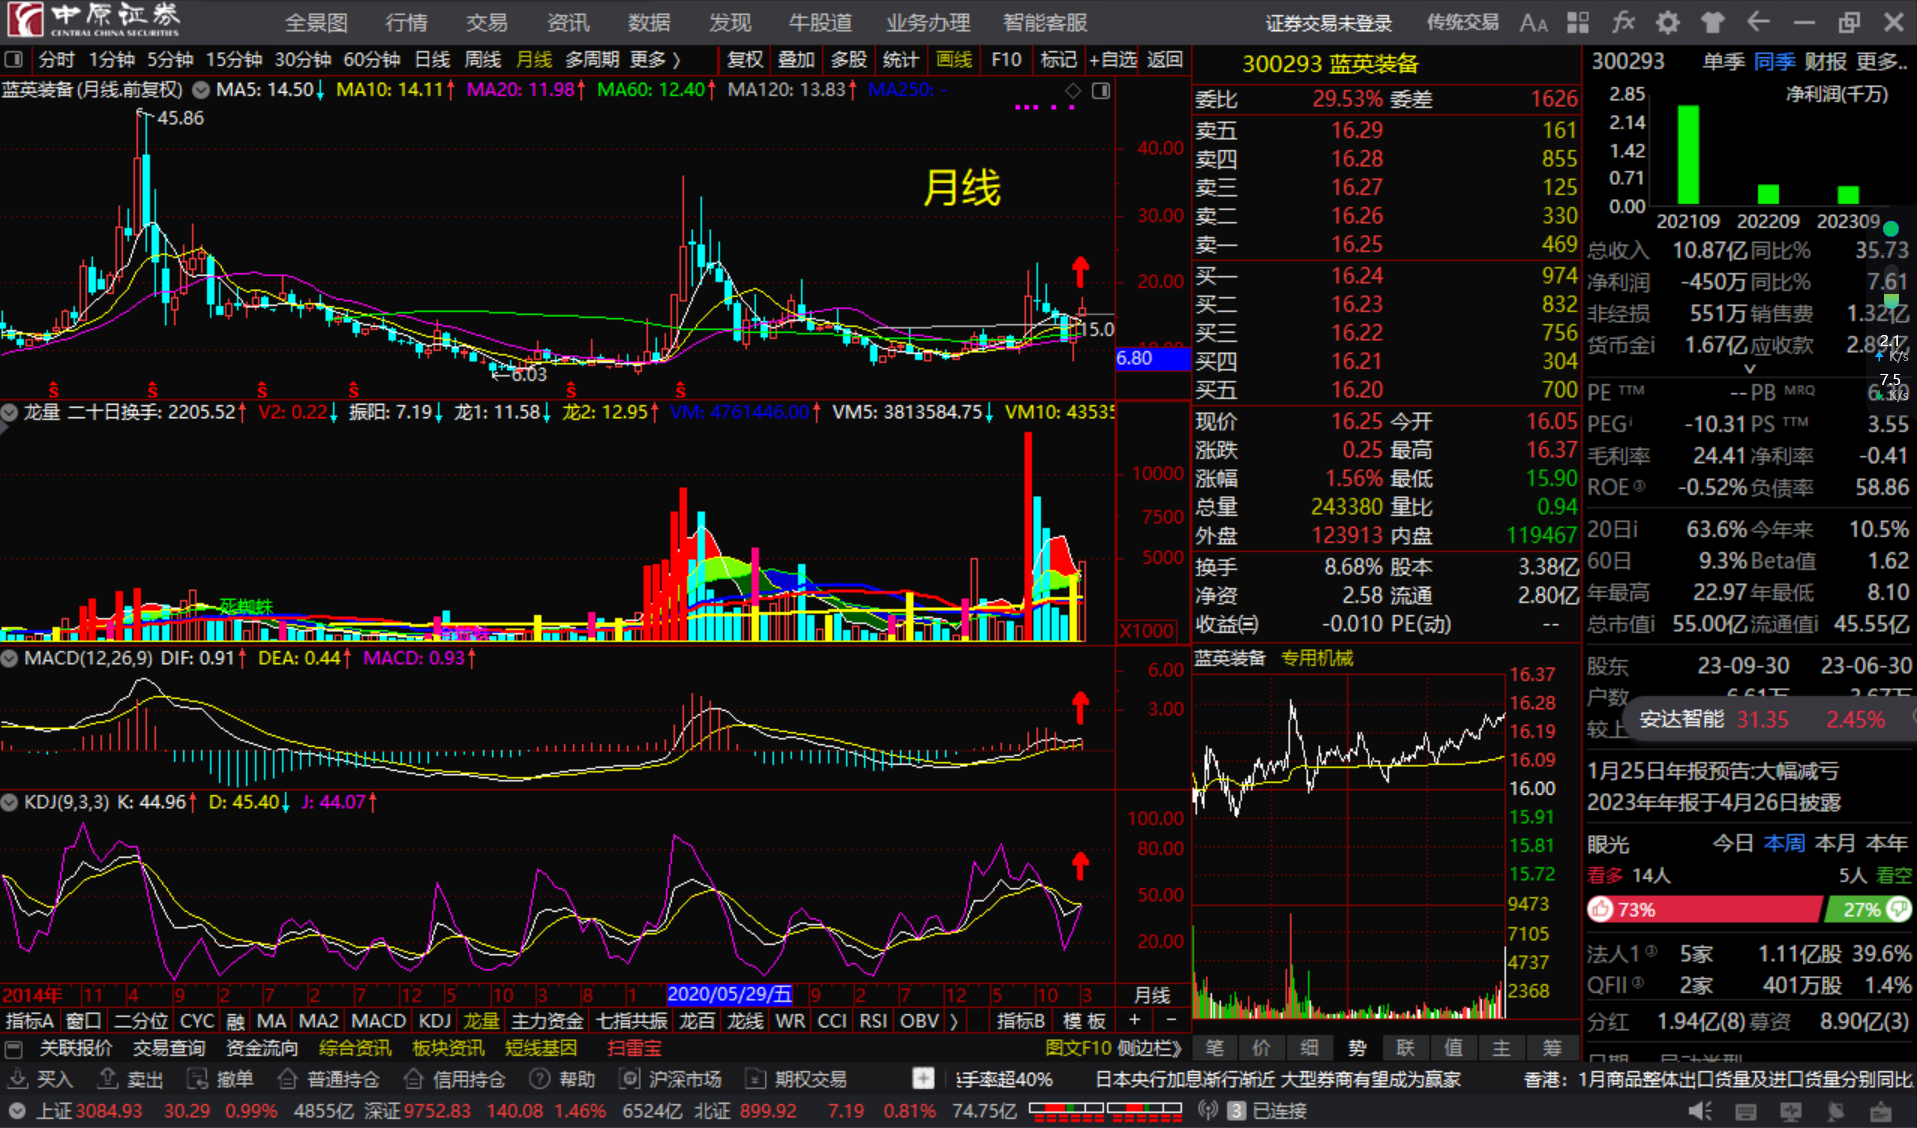
Task: Open 指标A indicator selector
Action: (x=30, y=1021)
